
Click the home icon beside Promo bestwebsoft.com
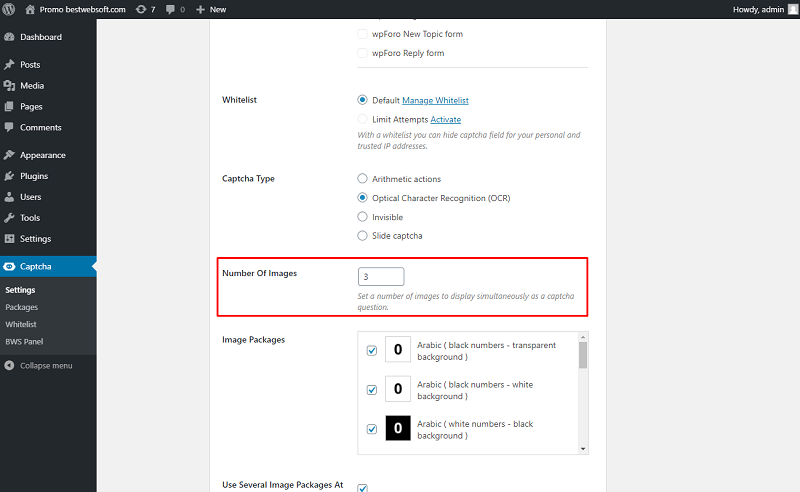(30, 9)
